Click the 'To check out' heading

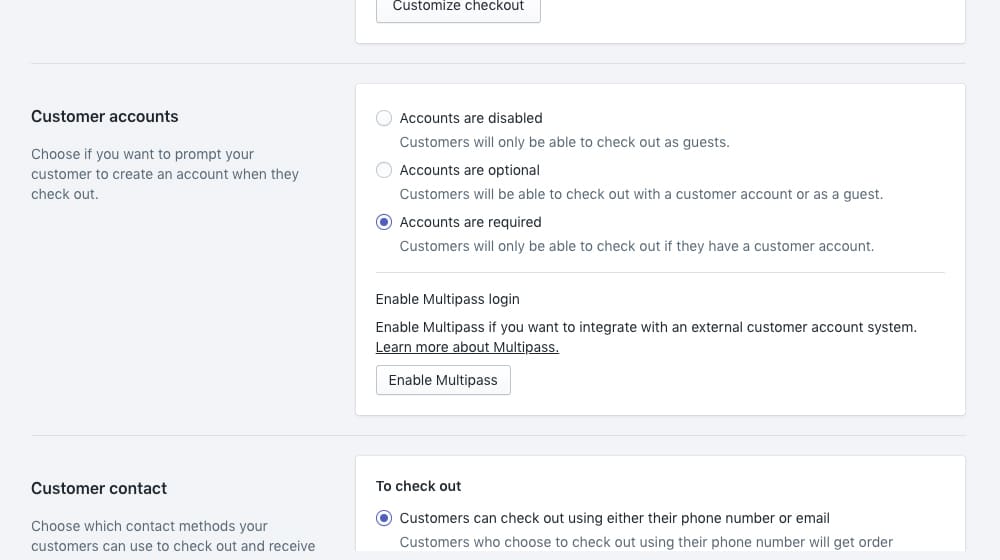(x=418, y=486)
